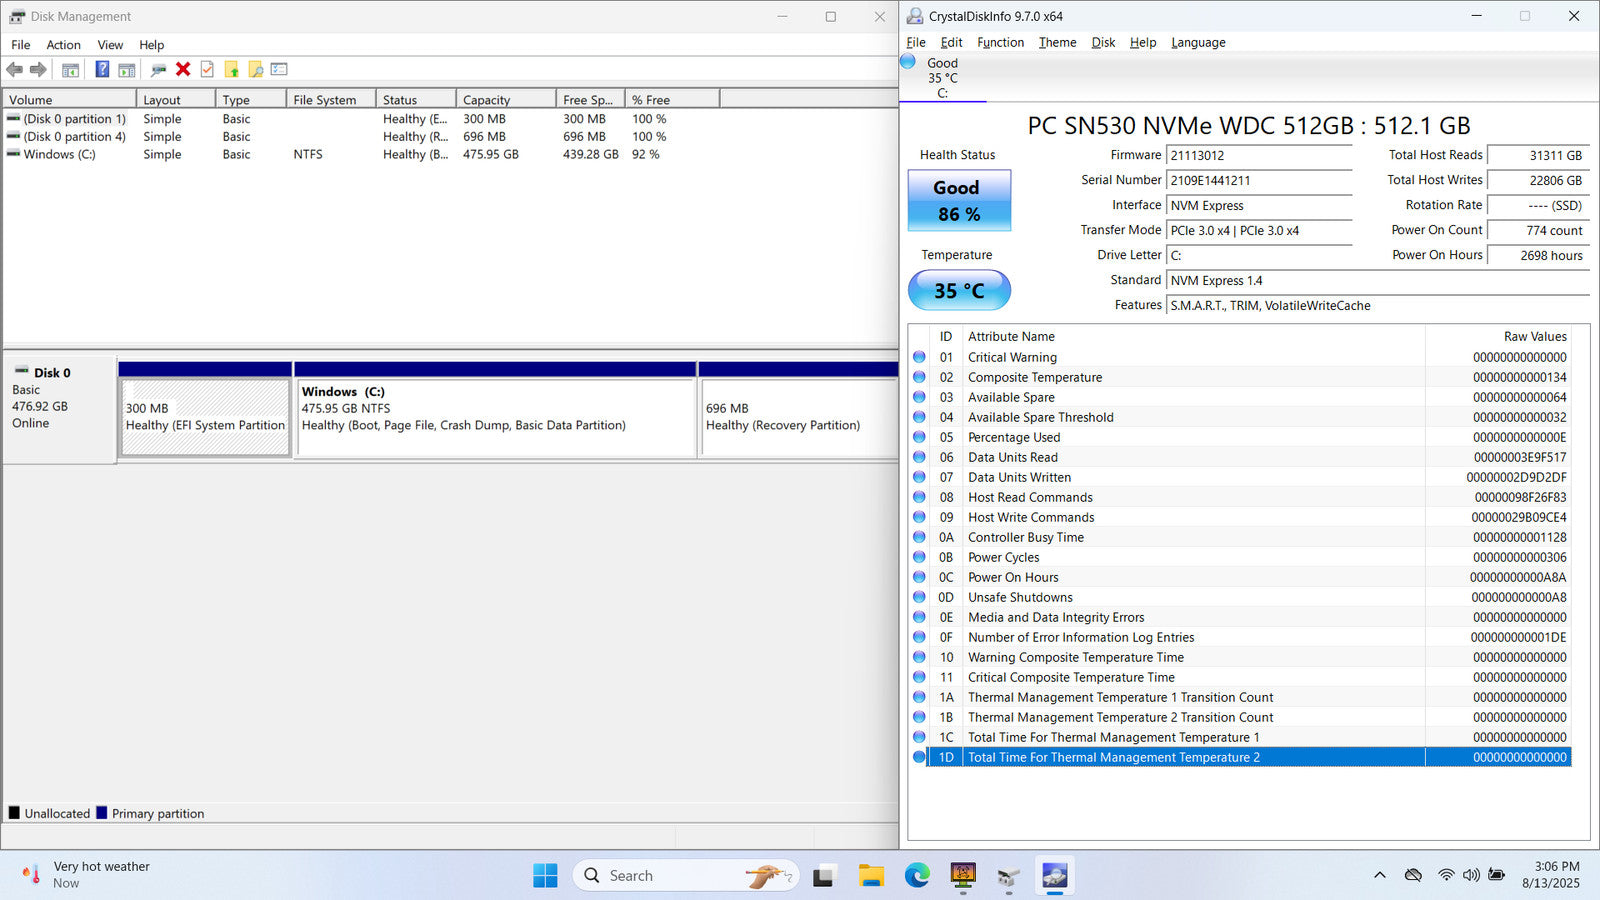
Task: Click the Firmware field 21113012
Action: click(1259, 156)
